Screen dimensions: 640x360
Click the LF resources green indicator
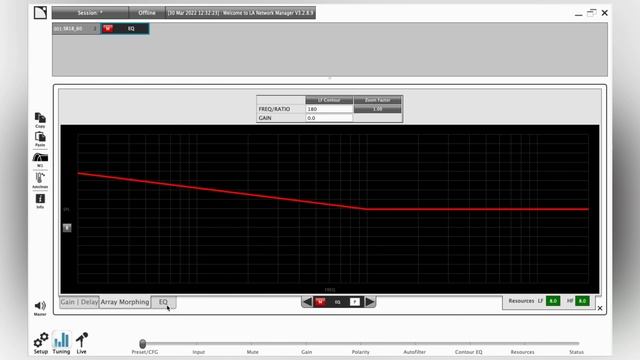pyautogui.click(x=553, y=301)
